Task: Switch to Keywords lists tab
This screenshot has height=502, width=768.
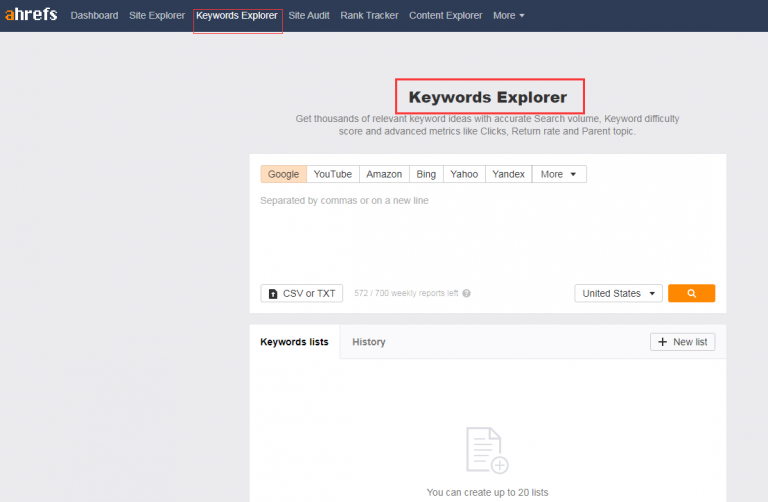Action: coord(294,342)
